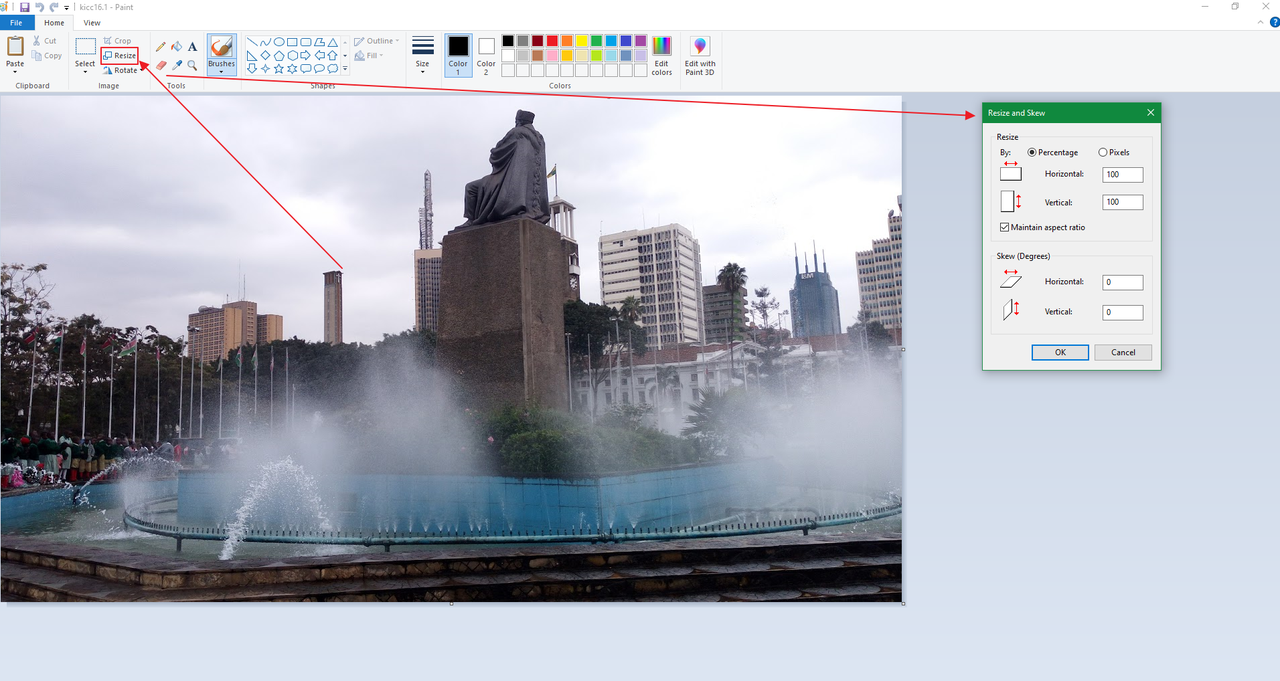Image resolution: width=1280 pixels, height=681 pixels.
Task: Choose the purple color swatch
Action: click(x=640, y=41)
